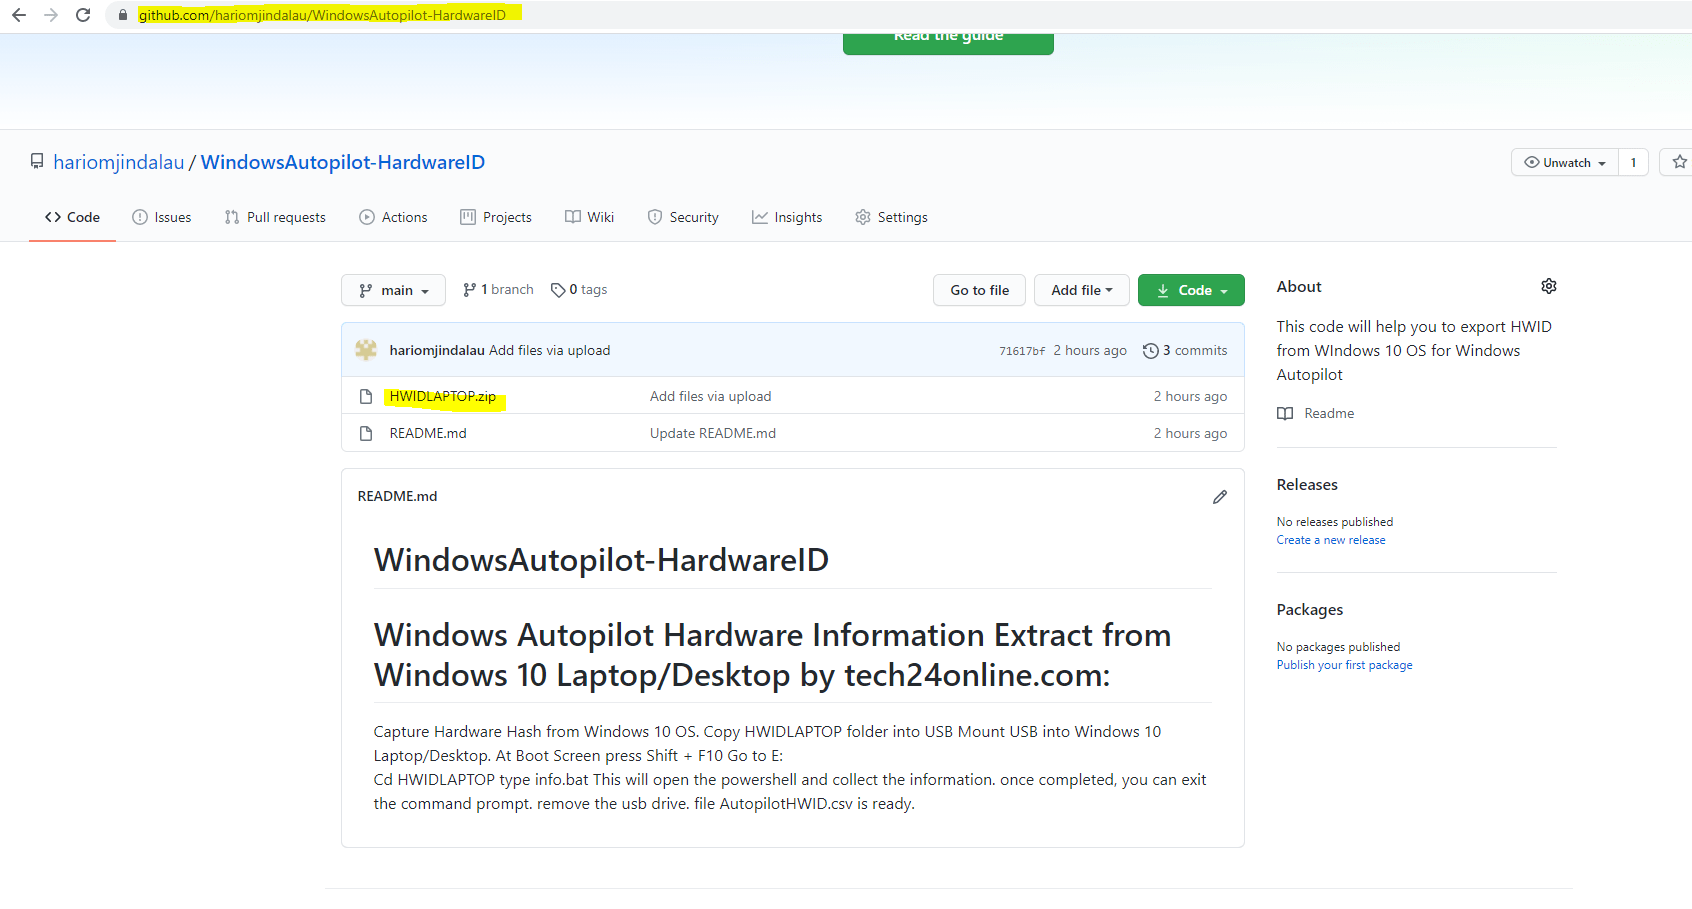The height and width of the screenshot is (909, 1692).
Task: View commit history via the clock icon
Action: [x=1149, y=350]
